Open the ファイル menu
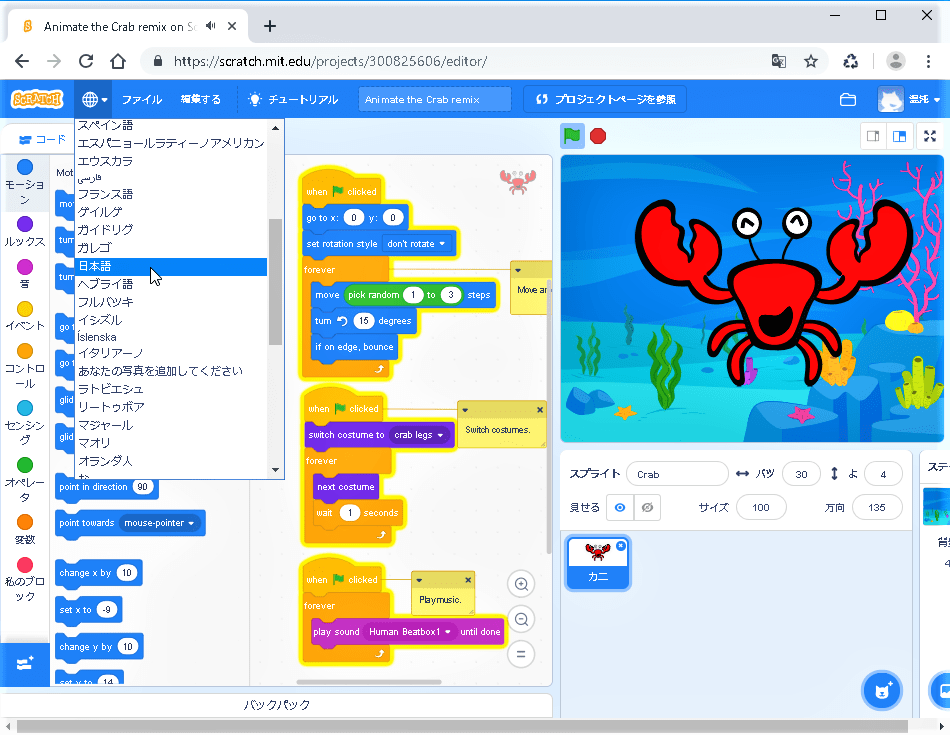The width and height of the screenshot is (950, 735). click(142, 99)
